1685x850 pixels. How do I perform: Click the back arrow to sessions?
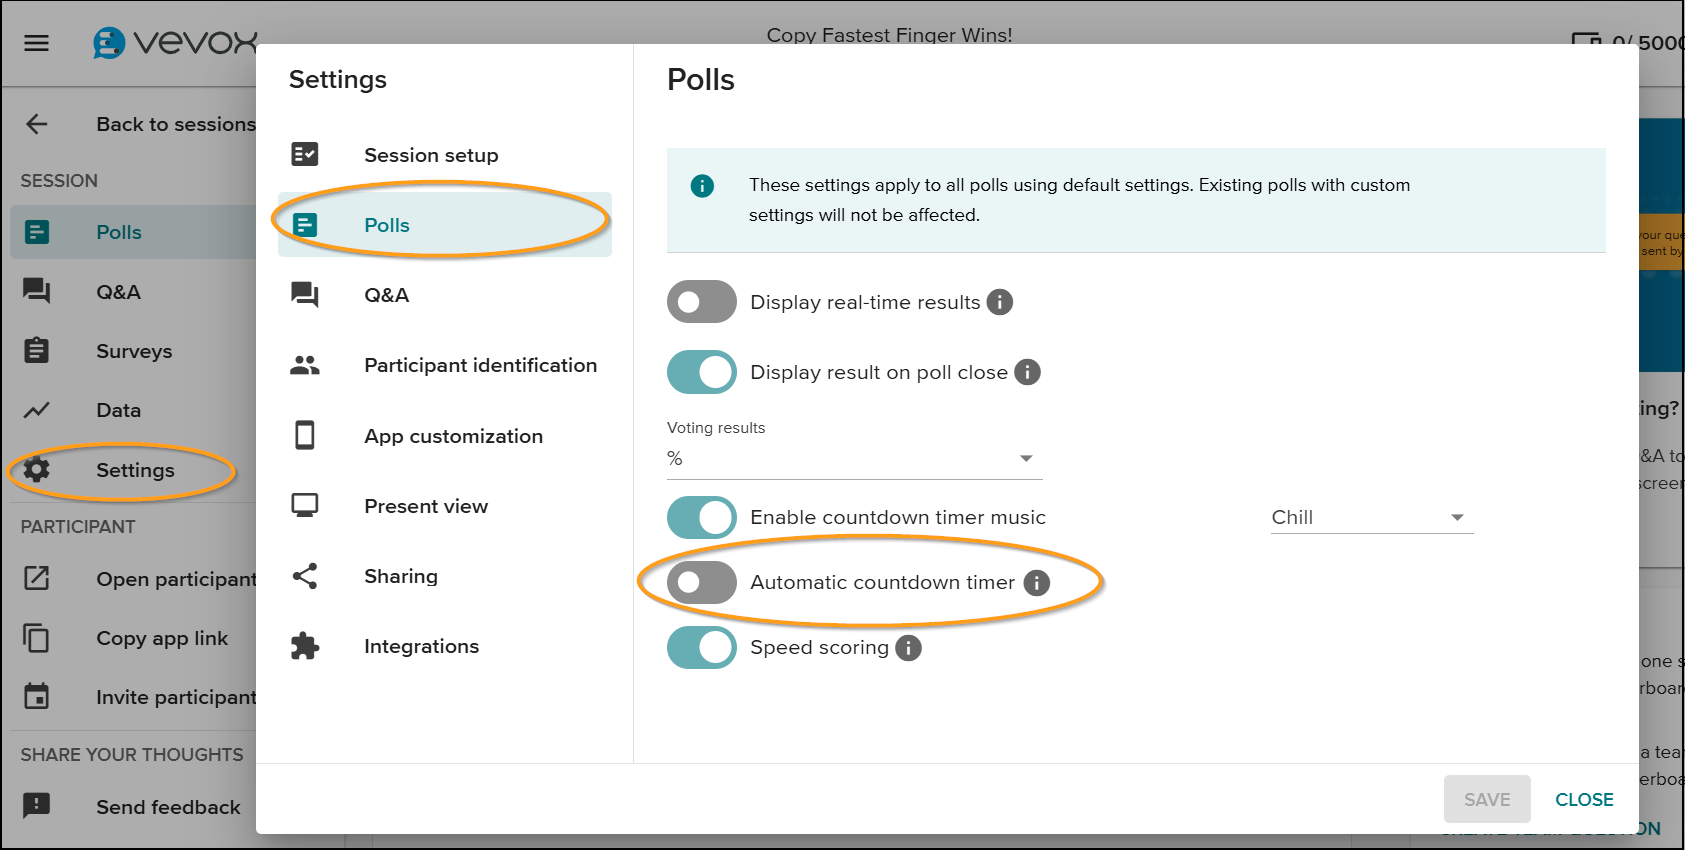37,124
